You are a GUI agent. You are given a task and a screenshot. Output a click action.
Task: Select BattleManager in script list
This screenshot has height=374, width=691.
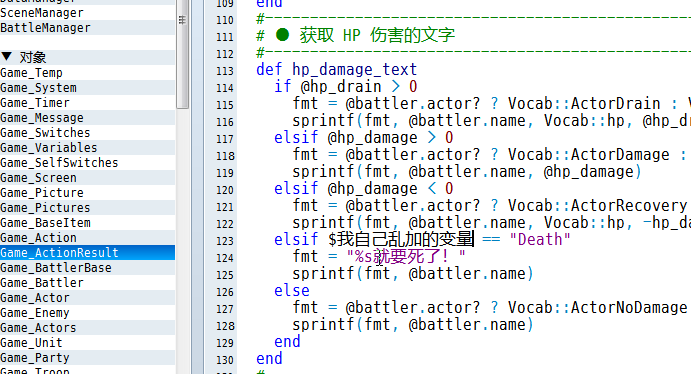click(x=45, y=28)
